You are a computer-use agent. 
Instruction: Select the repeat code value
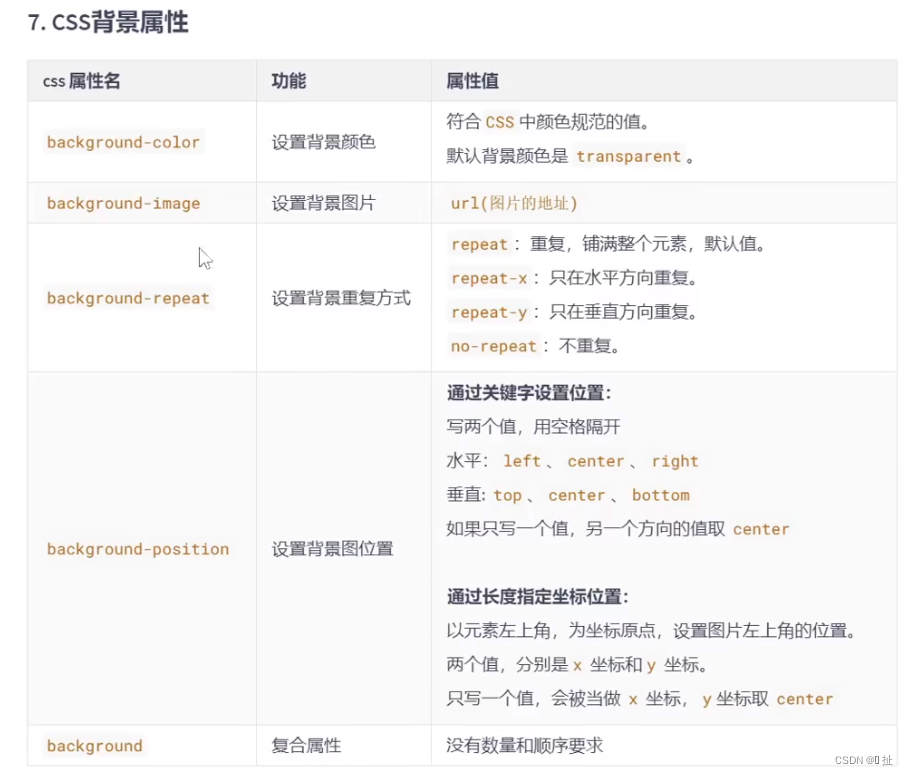479,244
